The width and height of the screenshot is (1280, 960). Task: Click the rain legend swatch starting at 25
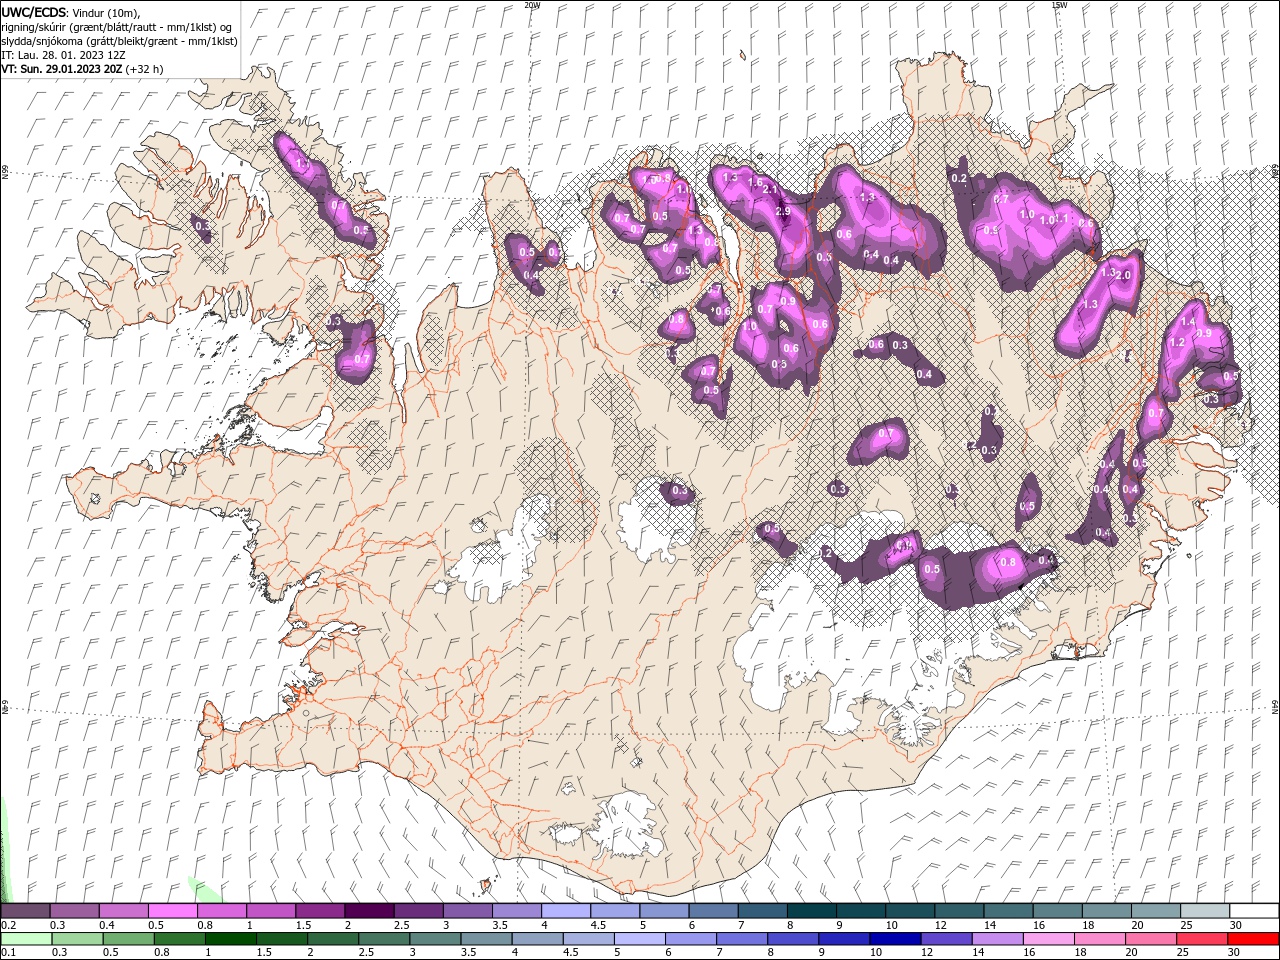click(1200, 939)
